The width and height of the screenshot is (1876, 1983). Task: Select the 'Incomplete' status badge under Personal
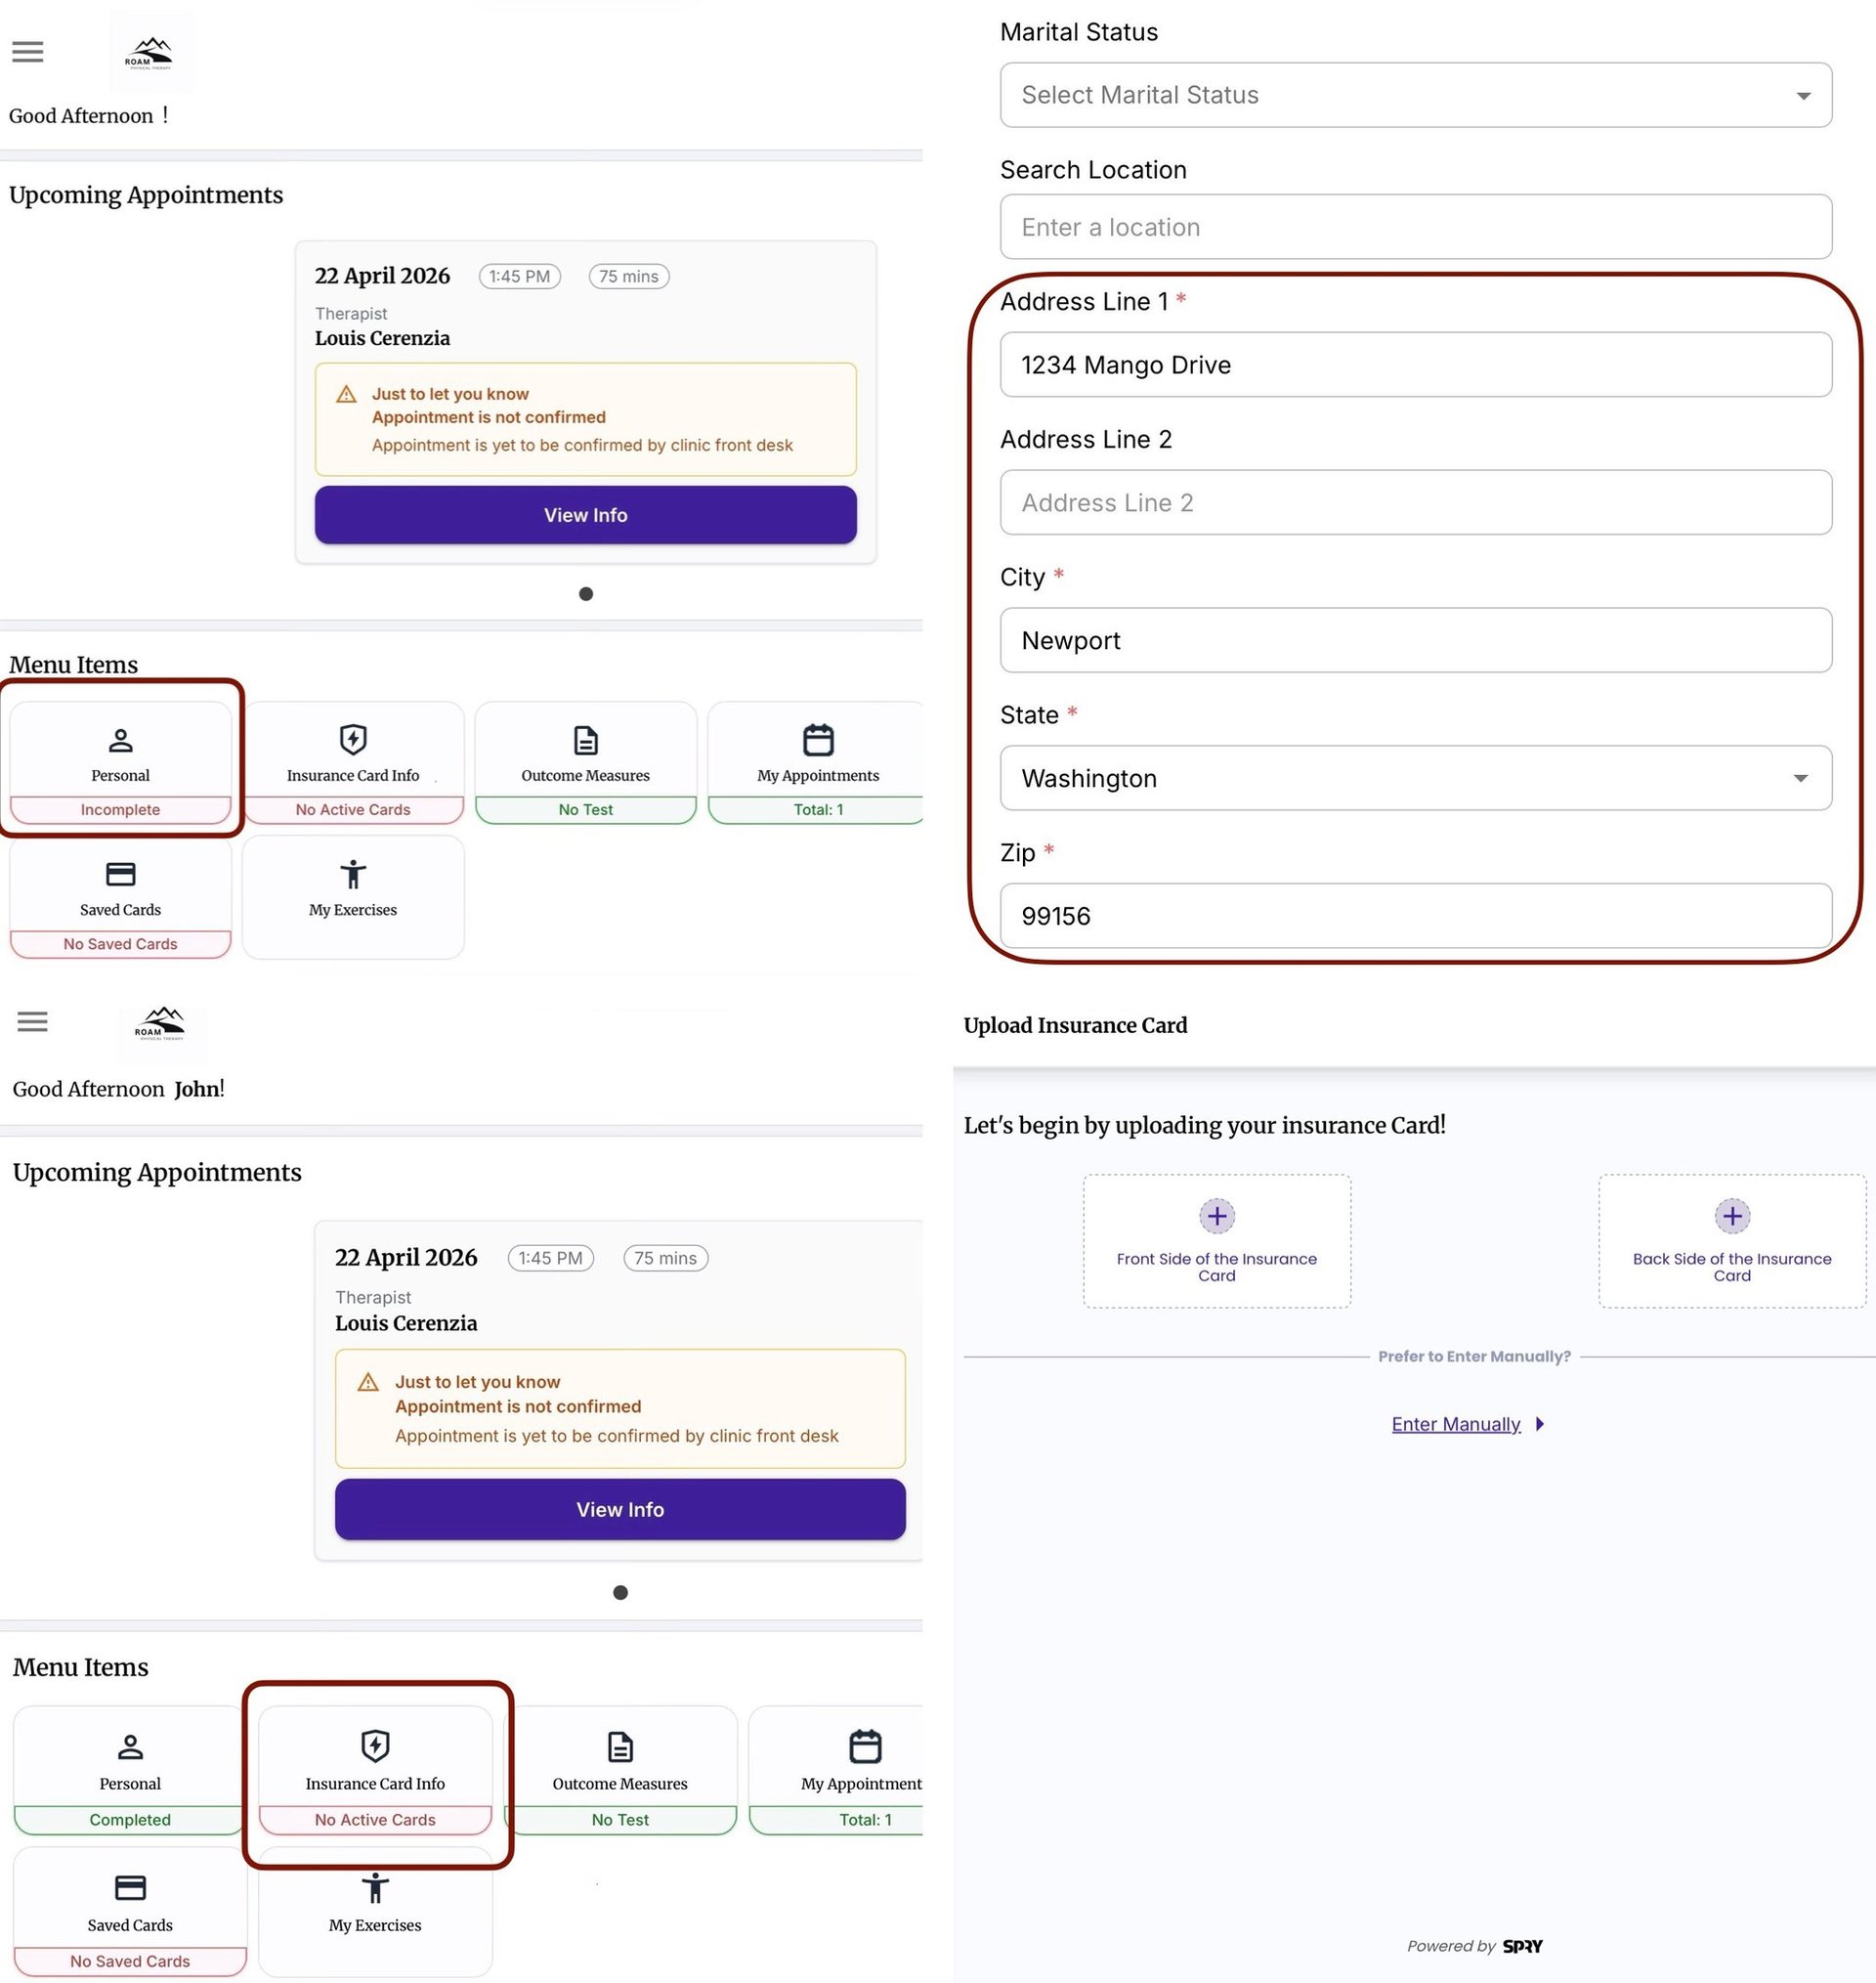point(120,809)
